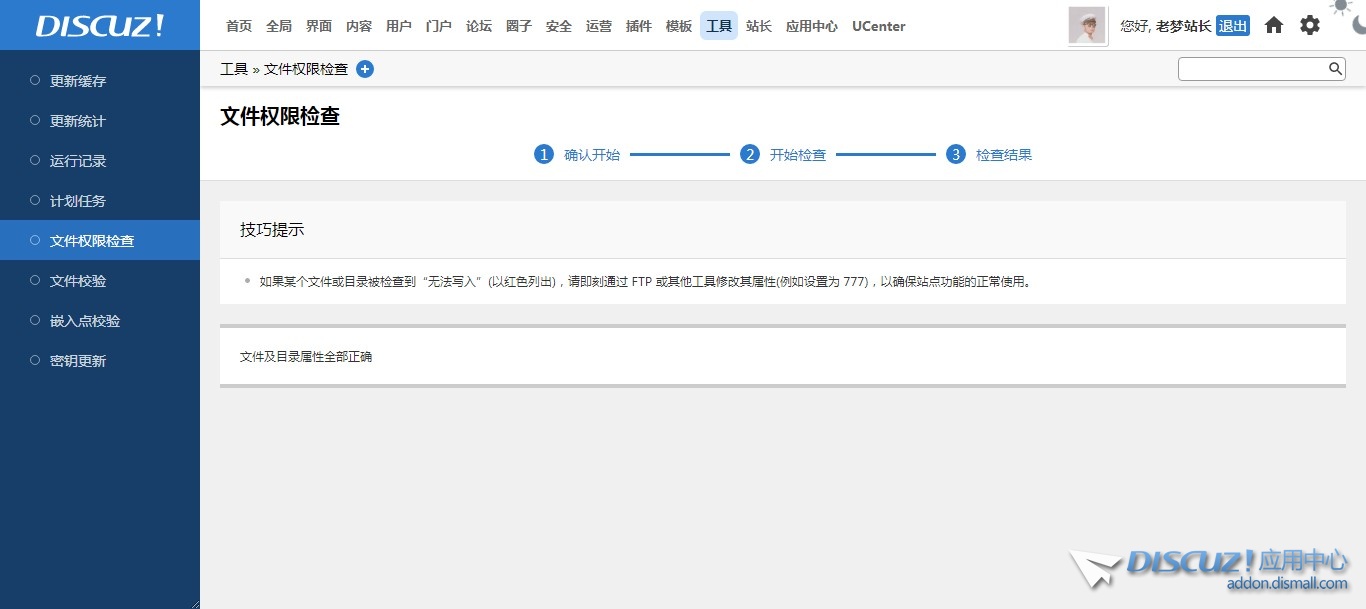
Task: Open the 论坛 top menu
Action: tap(479, 26)
